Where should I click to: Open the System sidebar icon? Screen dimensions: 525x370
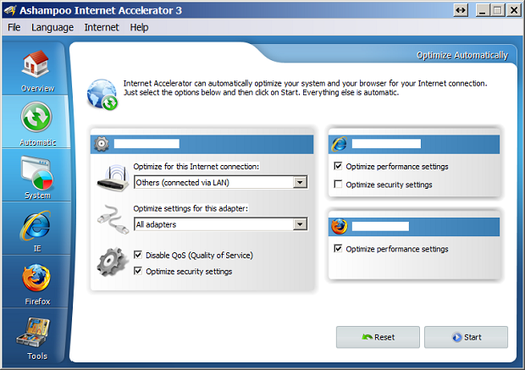point(37,172)
